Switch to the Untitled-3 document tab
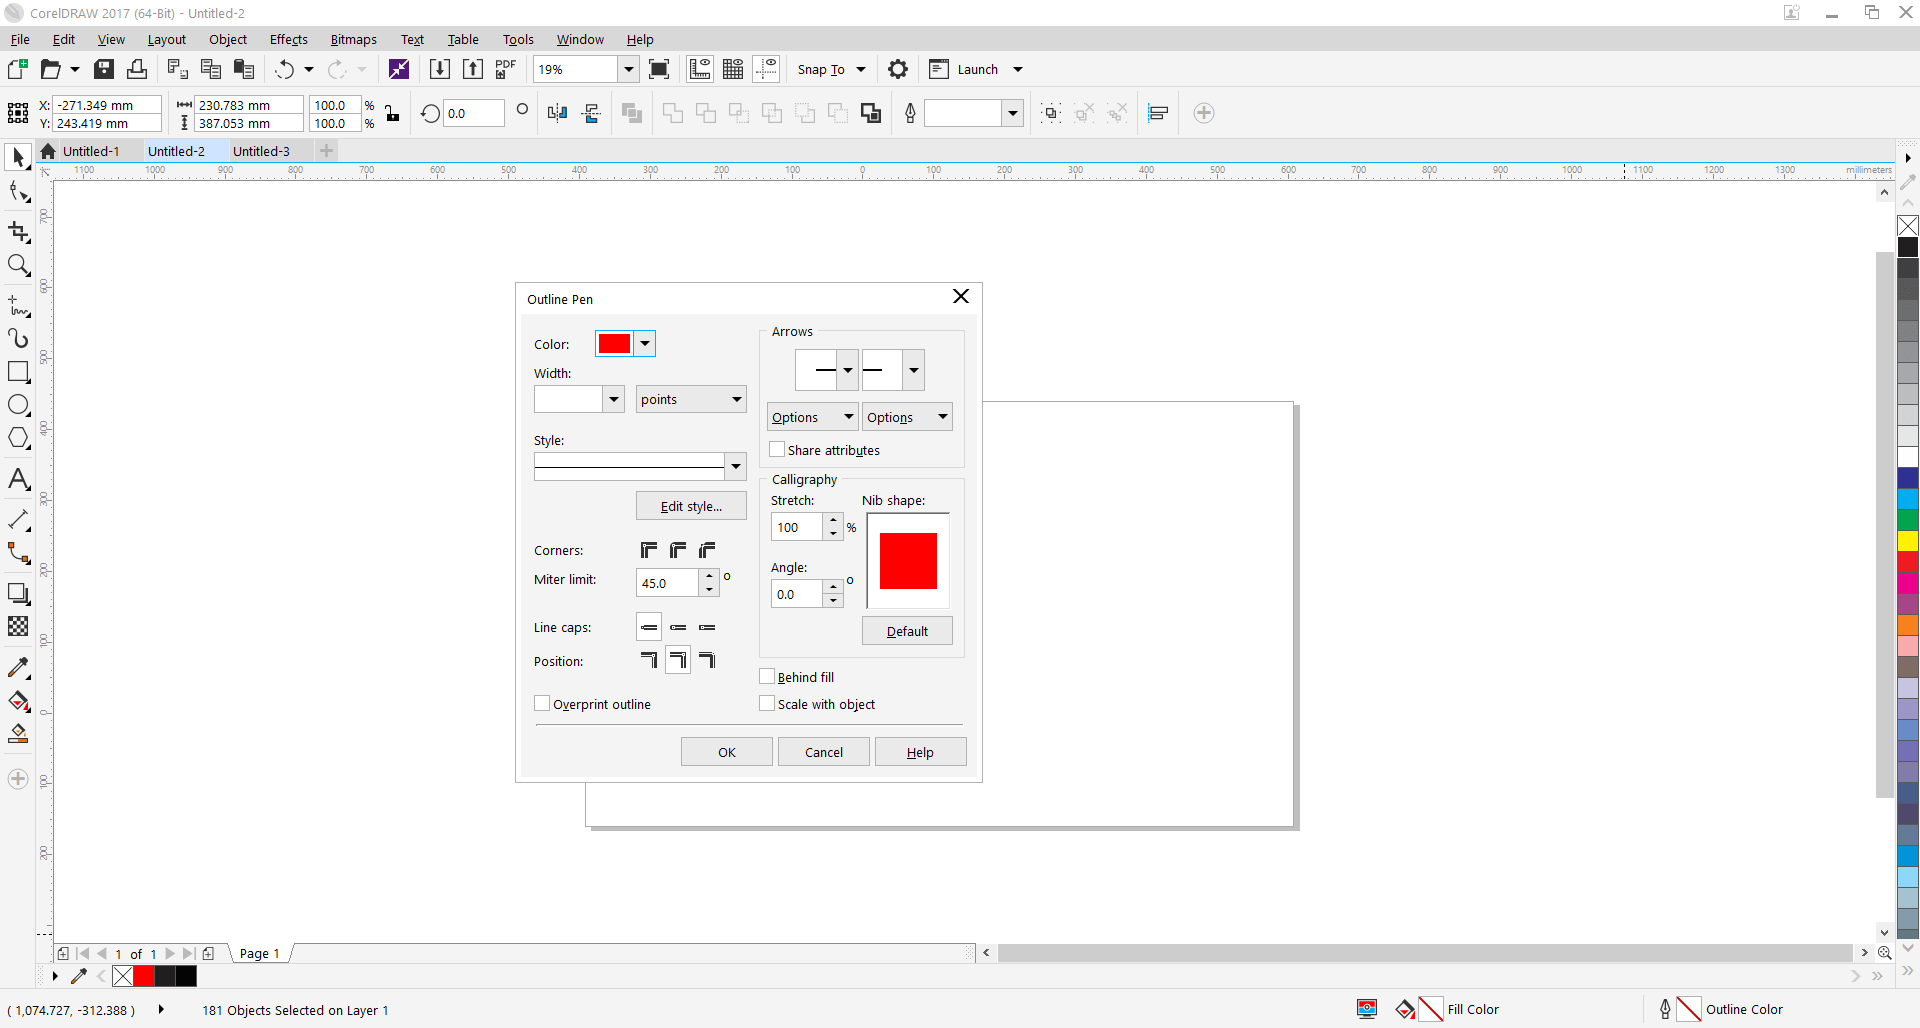 pos(261,151)
